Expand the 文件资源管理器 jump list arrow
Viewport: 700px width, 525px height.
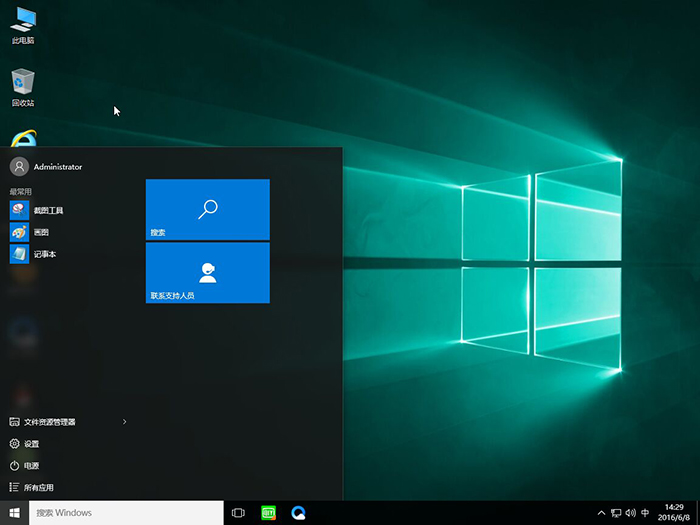[124, 422]
